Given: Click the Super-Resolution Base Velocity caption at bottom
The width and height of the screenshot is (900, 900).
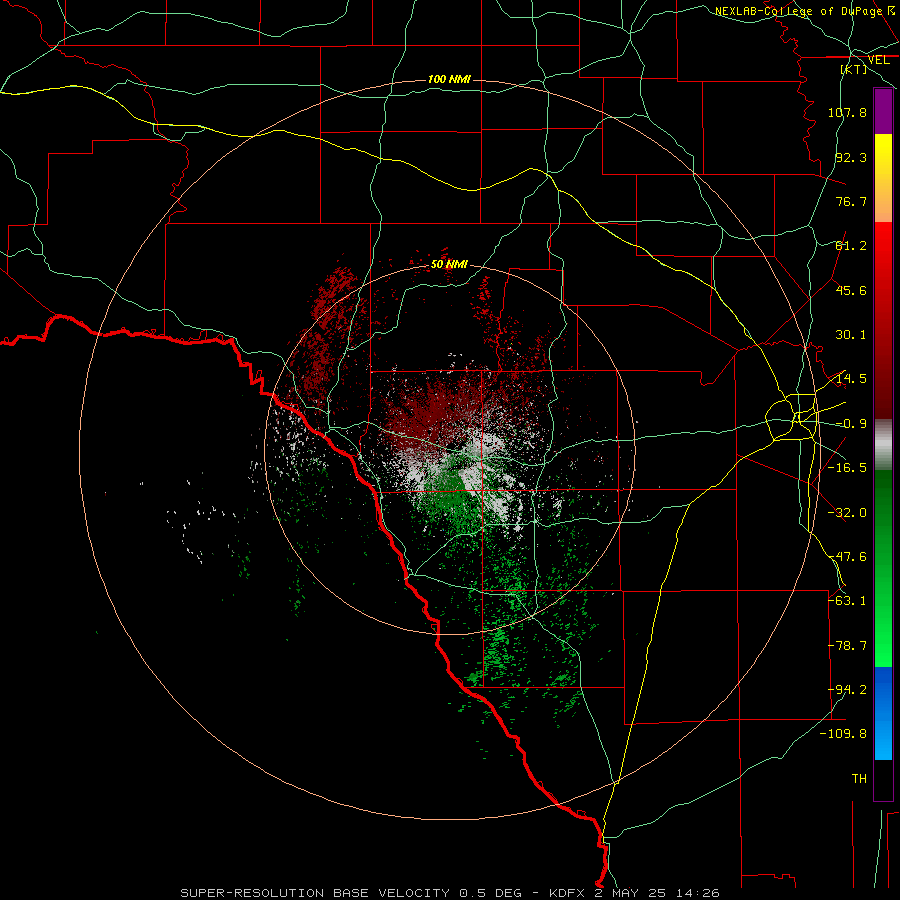Looking at the screenshot, I should pyautogui.click(x=450, y=893).
